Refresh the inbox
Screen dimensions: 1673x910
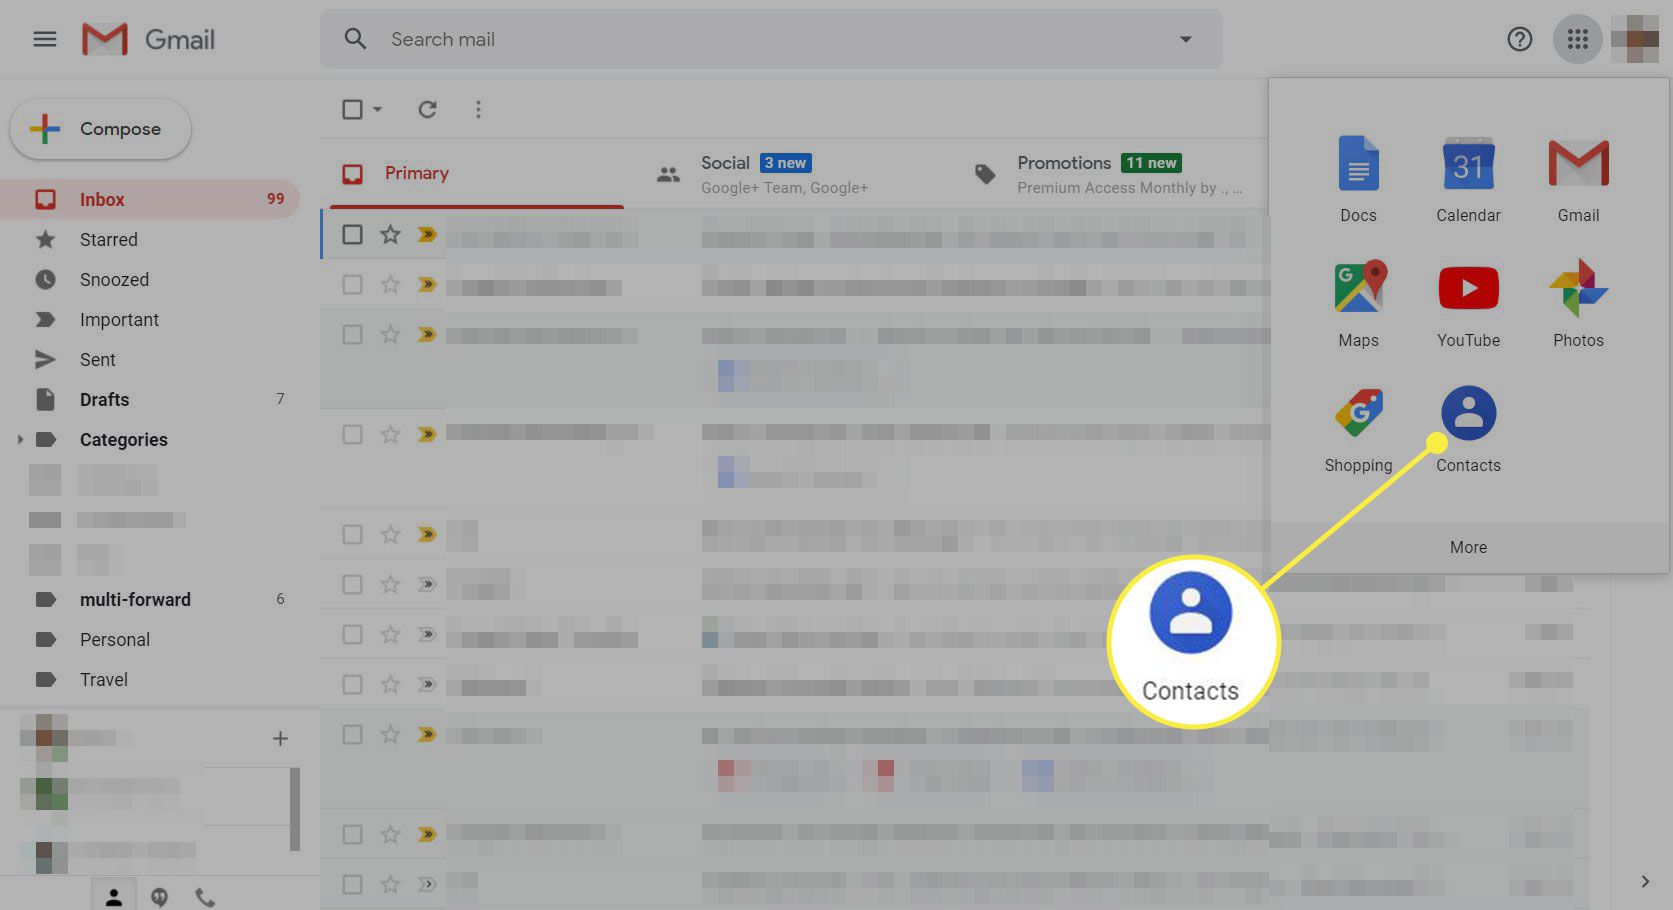(427, 109)
